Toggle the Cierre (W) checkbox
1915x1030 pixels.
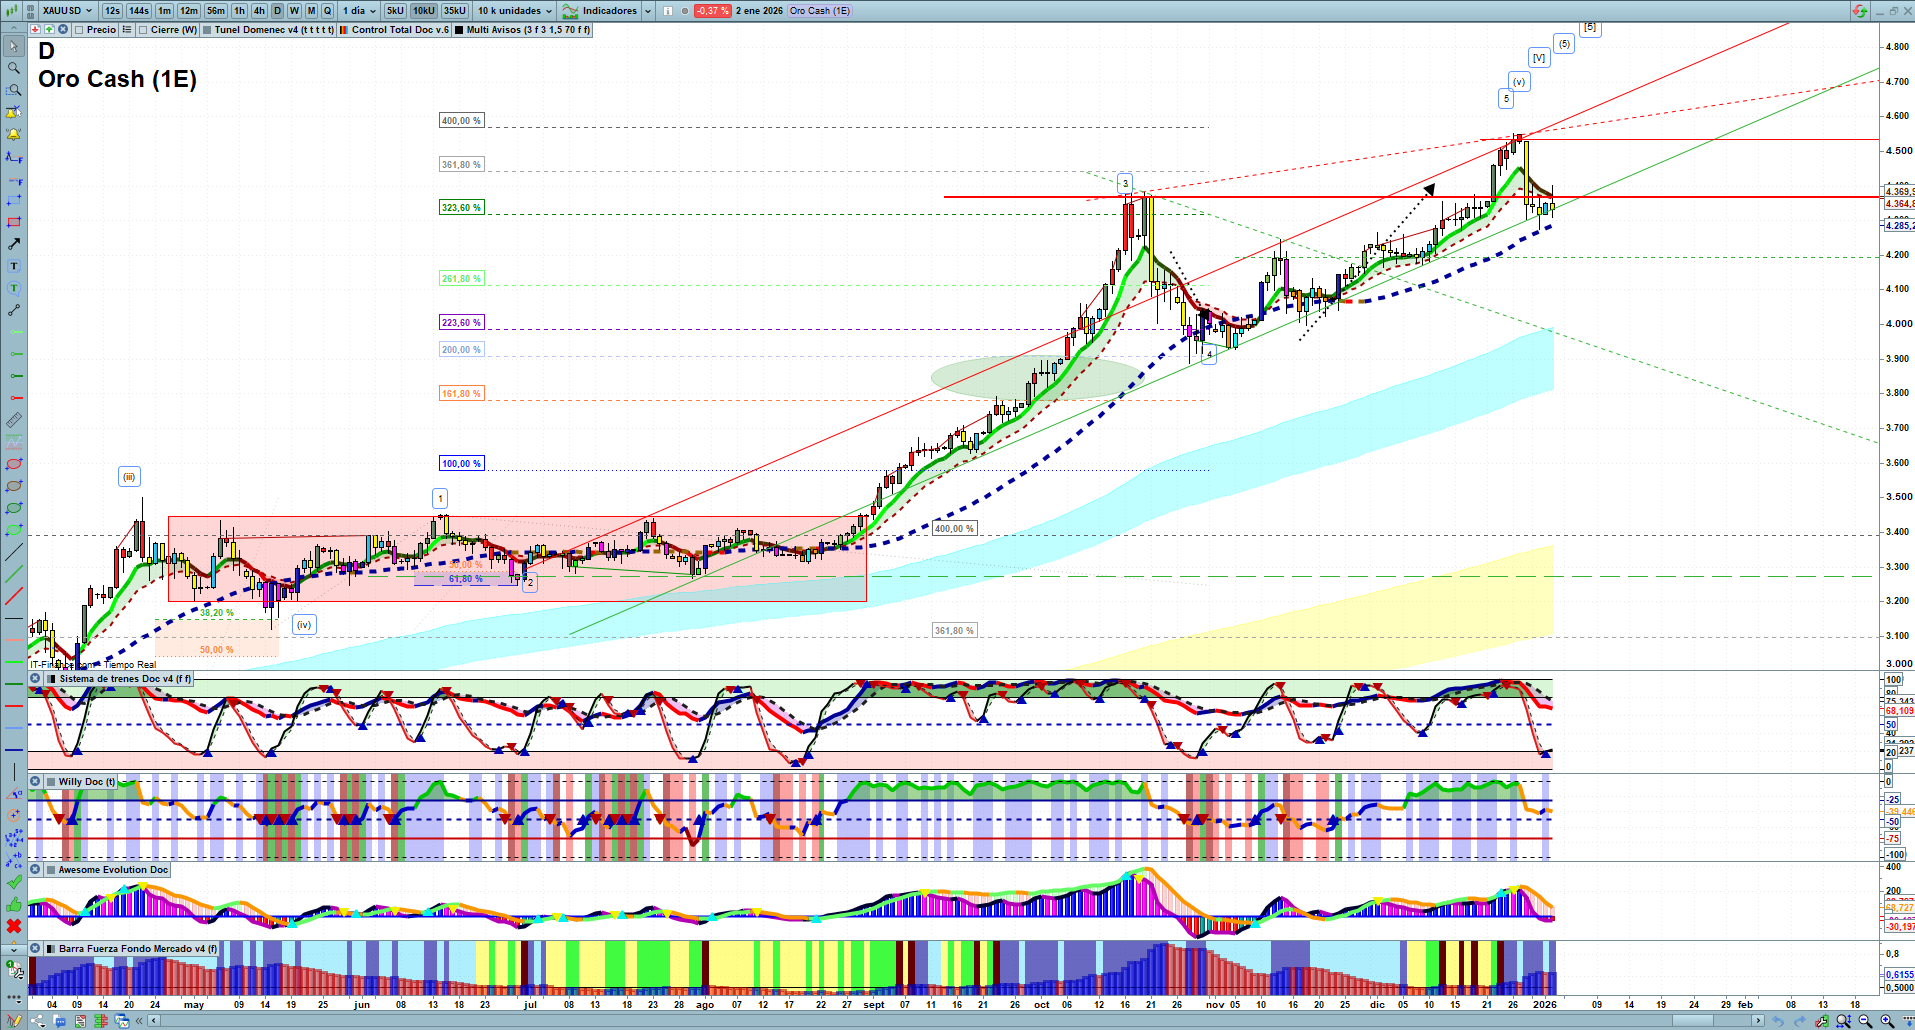[144, 30]
